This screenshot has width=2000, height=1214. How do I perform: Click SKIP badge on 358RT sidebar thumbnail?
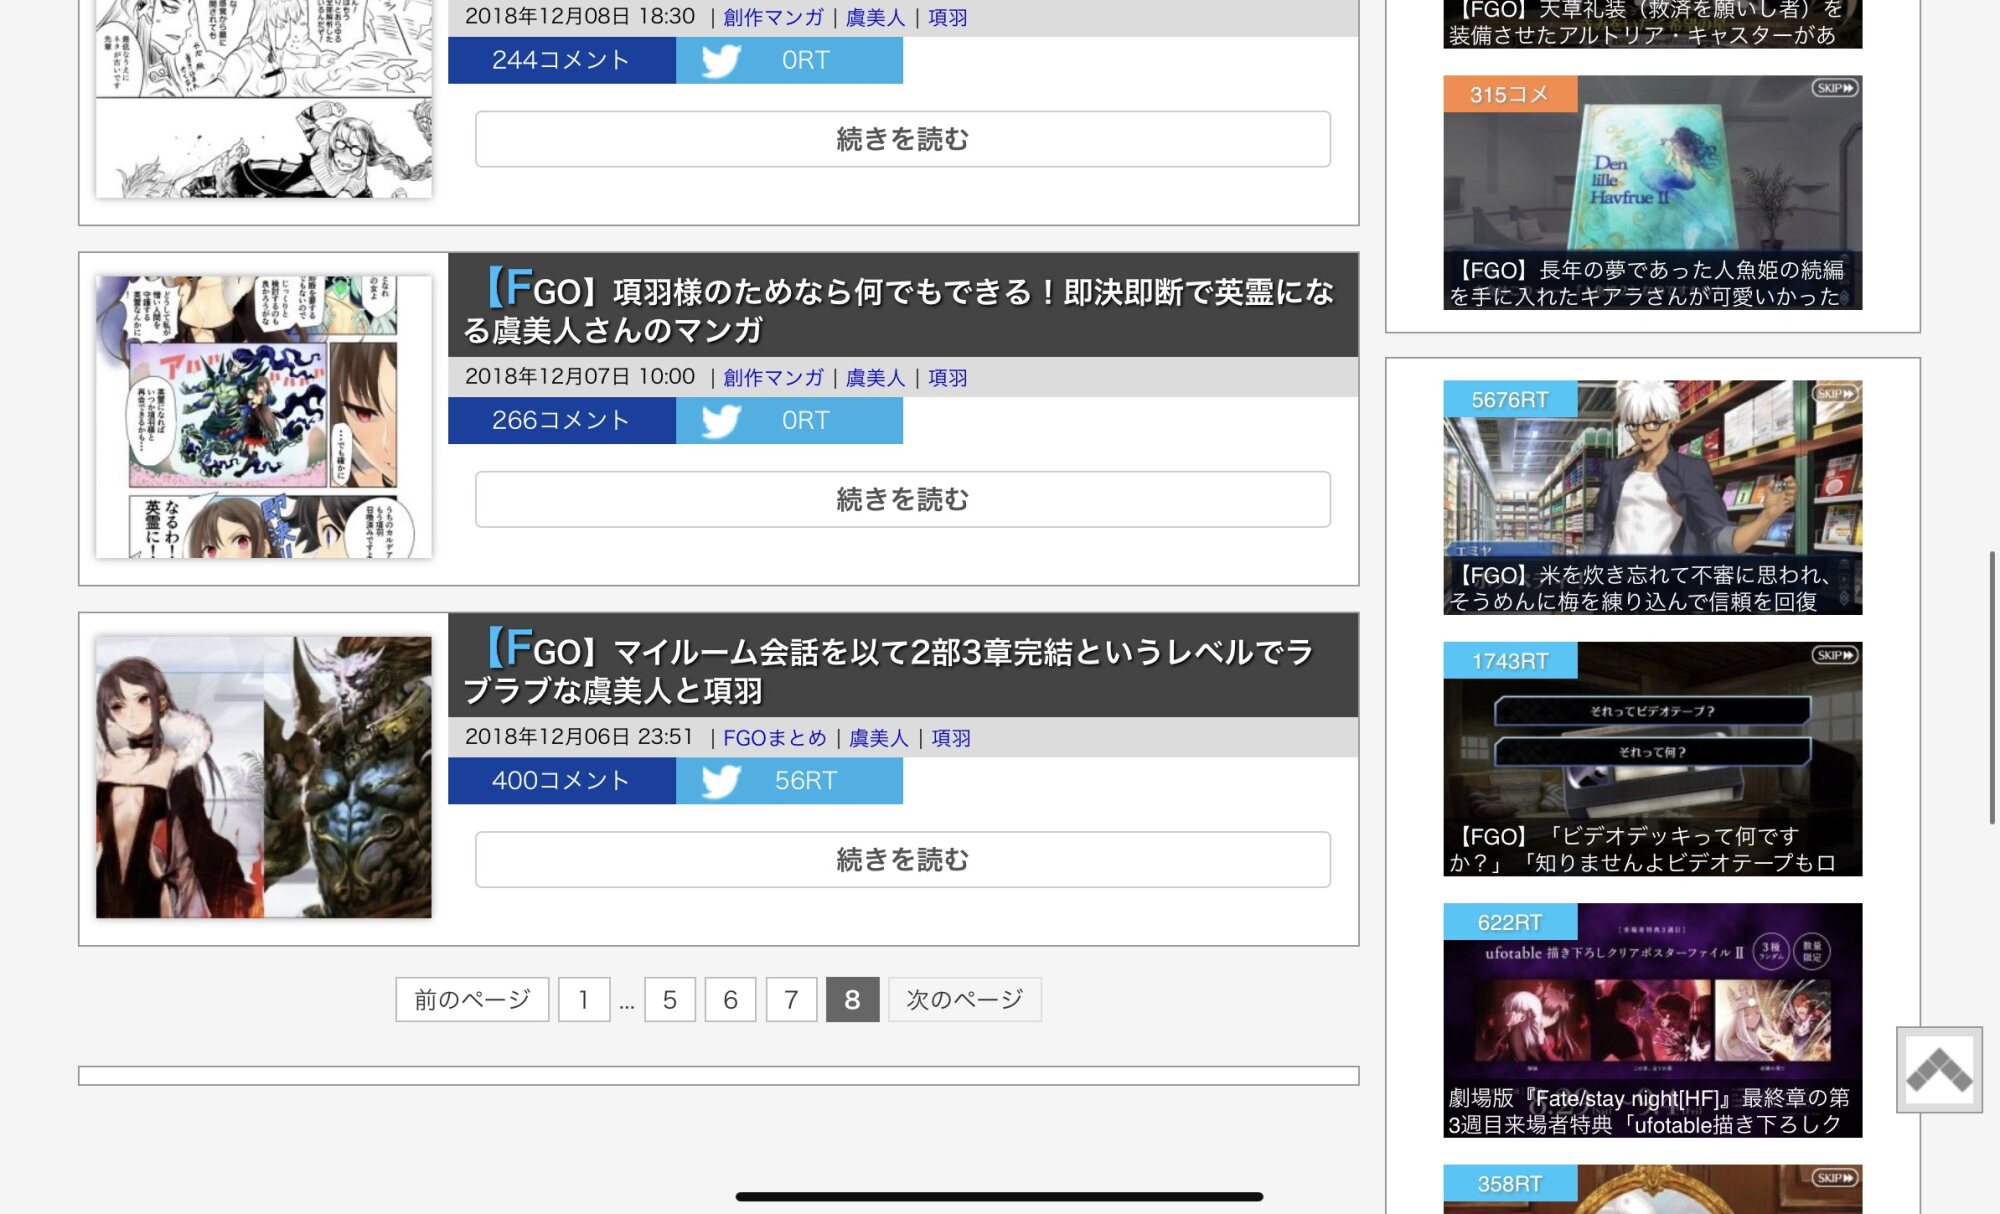(x=1834, y=1178)
